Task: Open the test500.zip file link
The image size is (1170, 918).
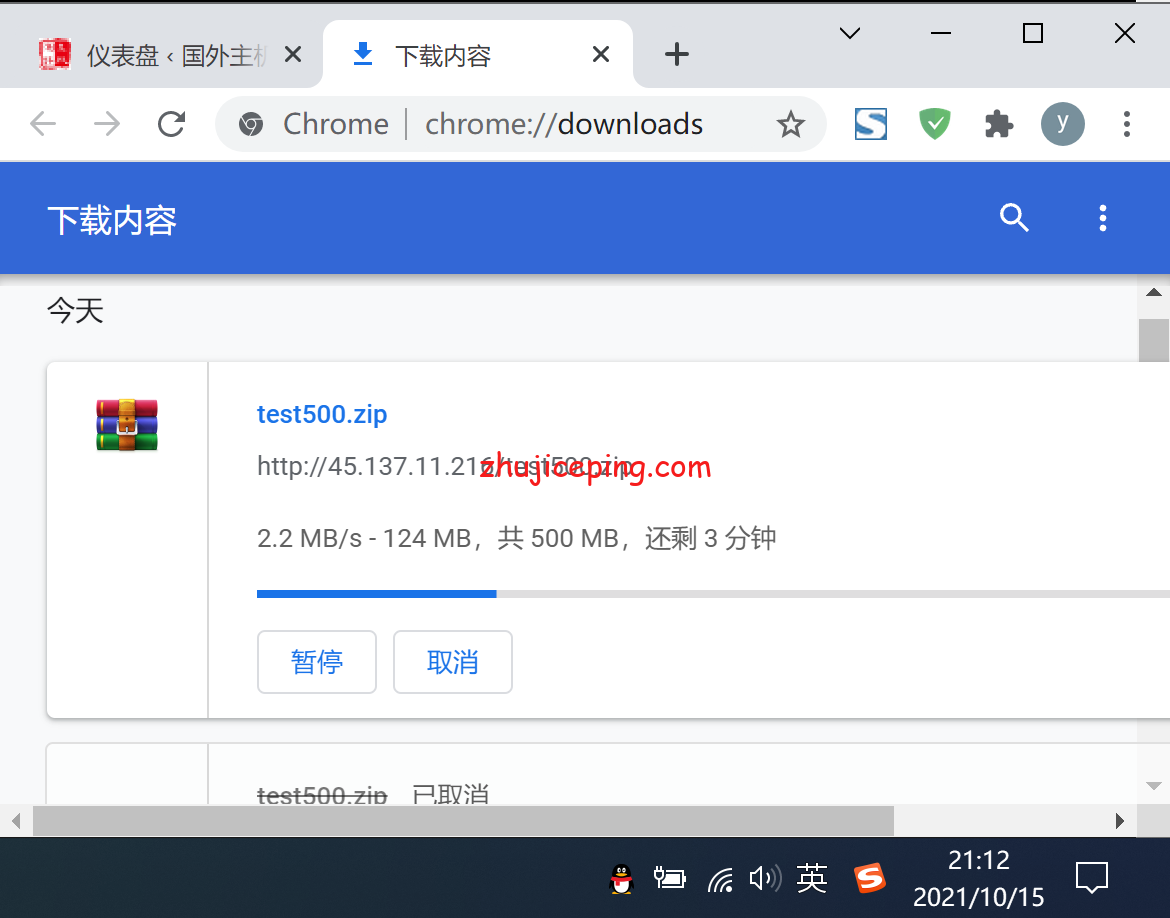Action: click(x=322, y=414)
